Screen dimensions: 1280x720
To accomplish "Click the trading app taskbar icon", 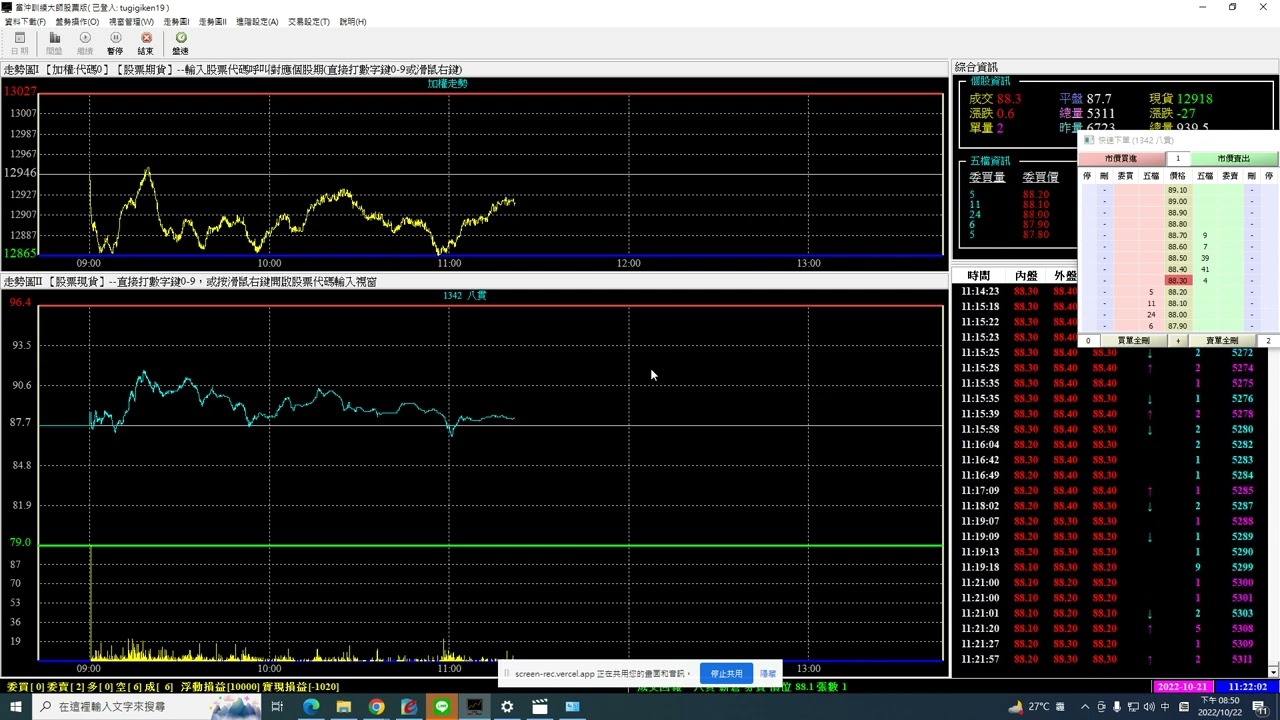I will click(x=474, y=706).
